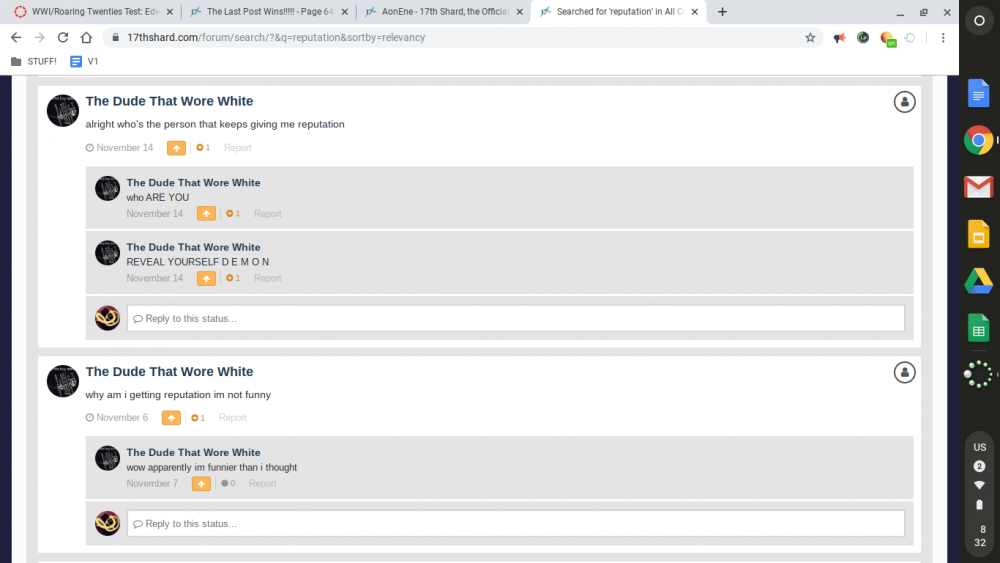Click avatar of November 14 status author
This screenshot has width=1000, height=563.
pyautogui.click(x=62, y=111)
